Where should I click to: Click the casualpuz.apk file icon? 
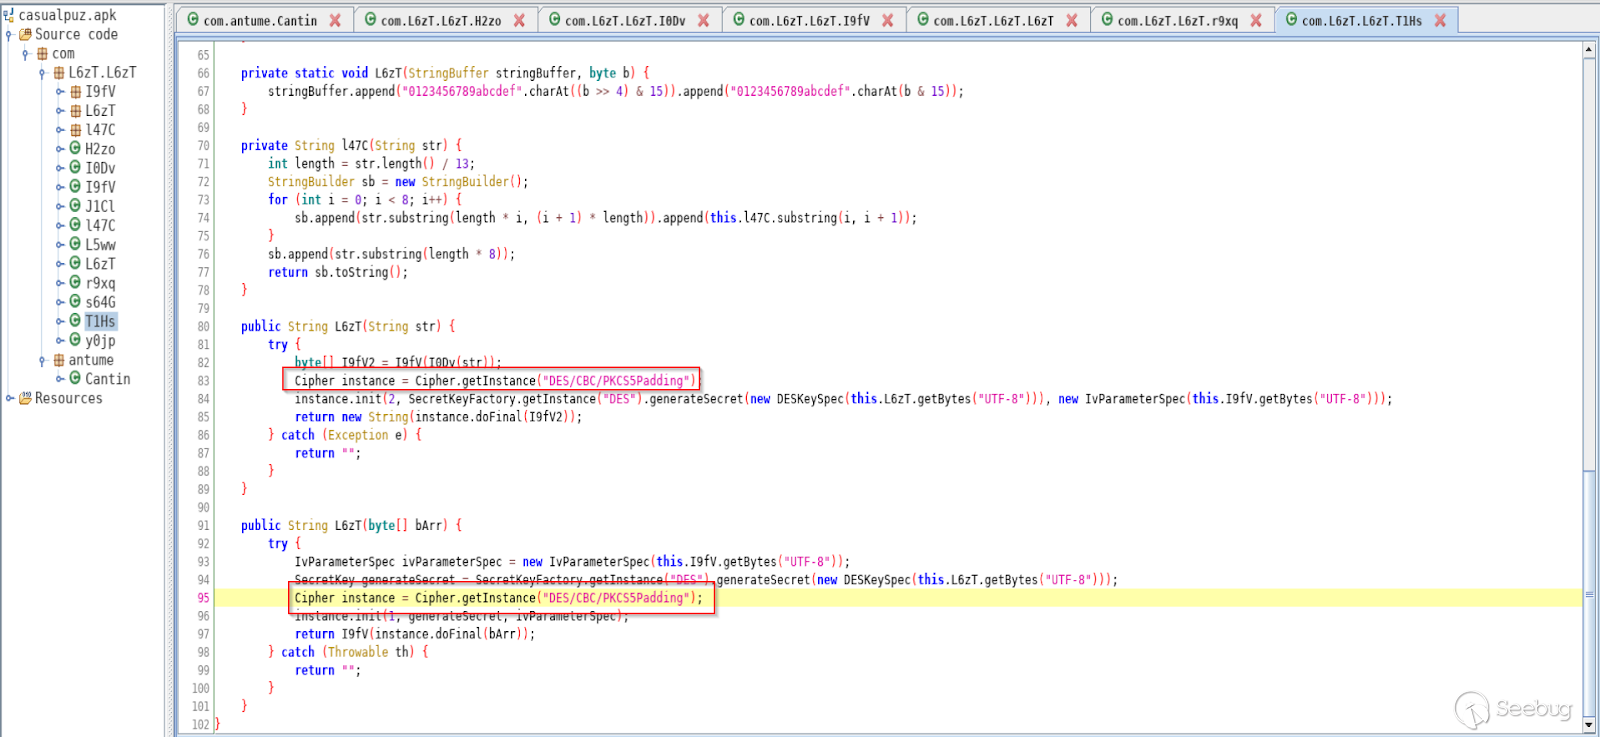(x=9, y=15)
